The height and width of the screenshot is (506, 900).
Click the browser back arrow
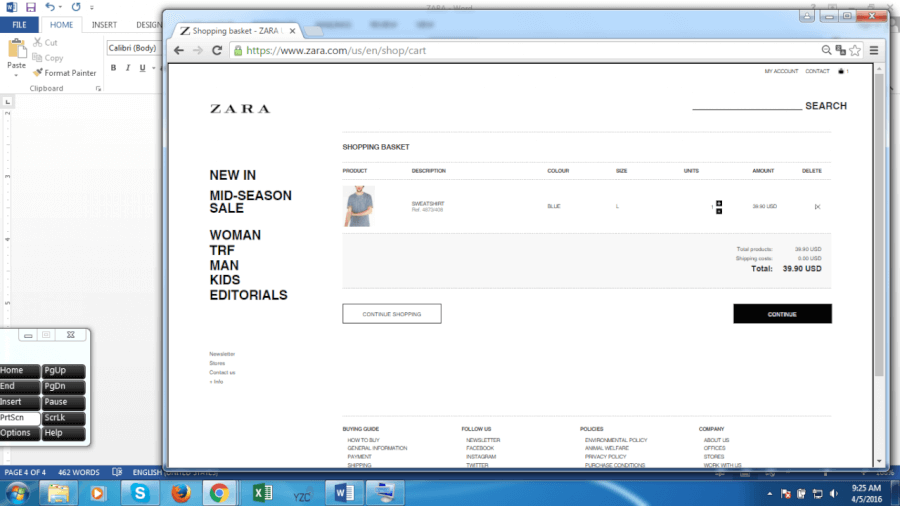click(179, 49)
